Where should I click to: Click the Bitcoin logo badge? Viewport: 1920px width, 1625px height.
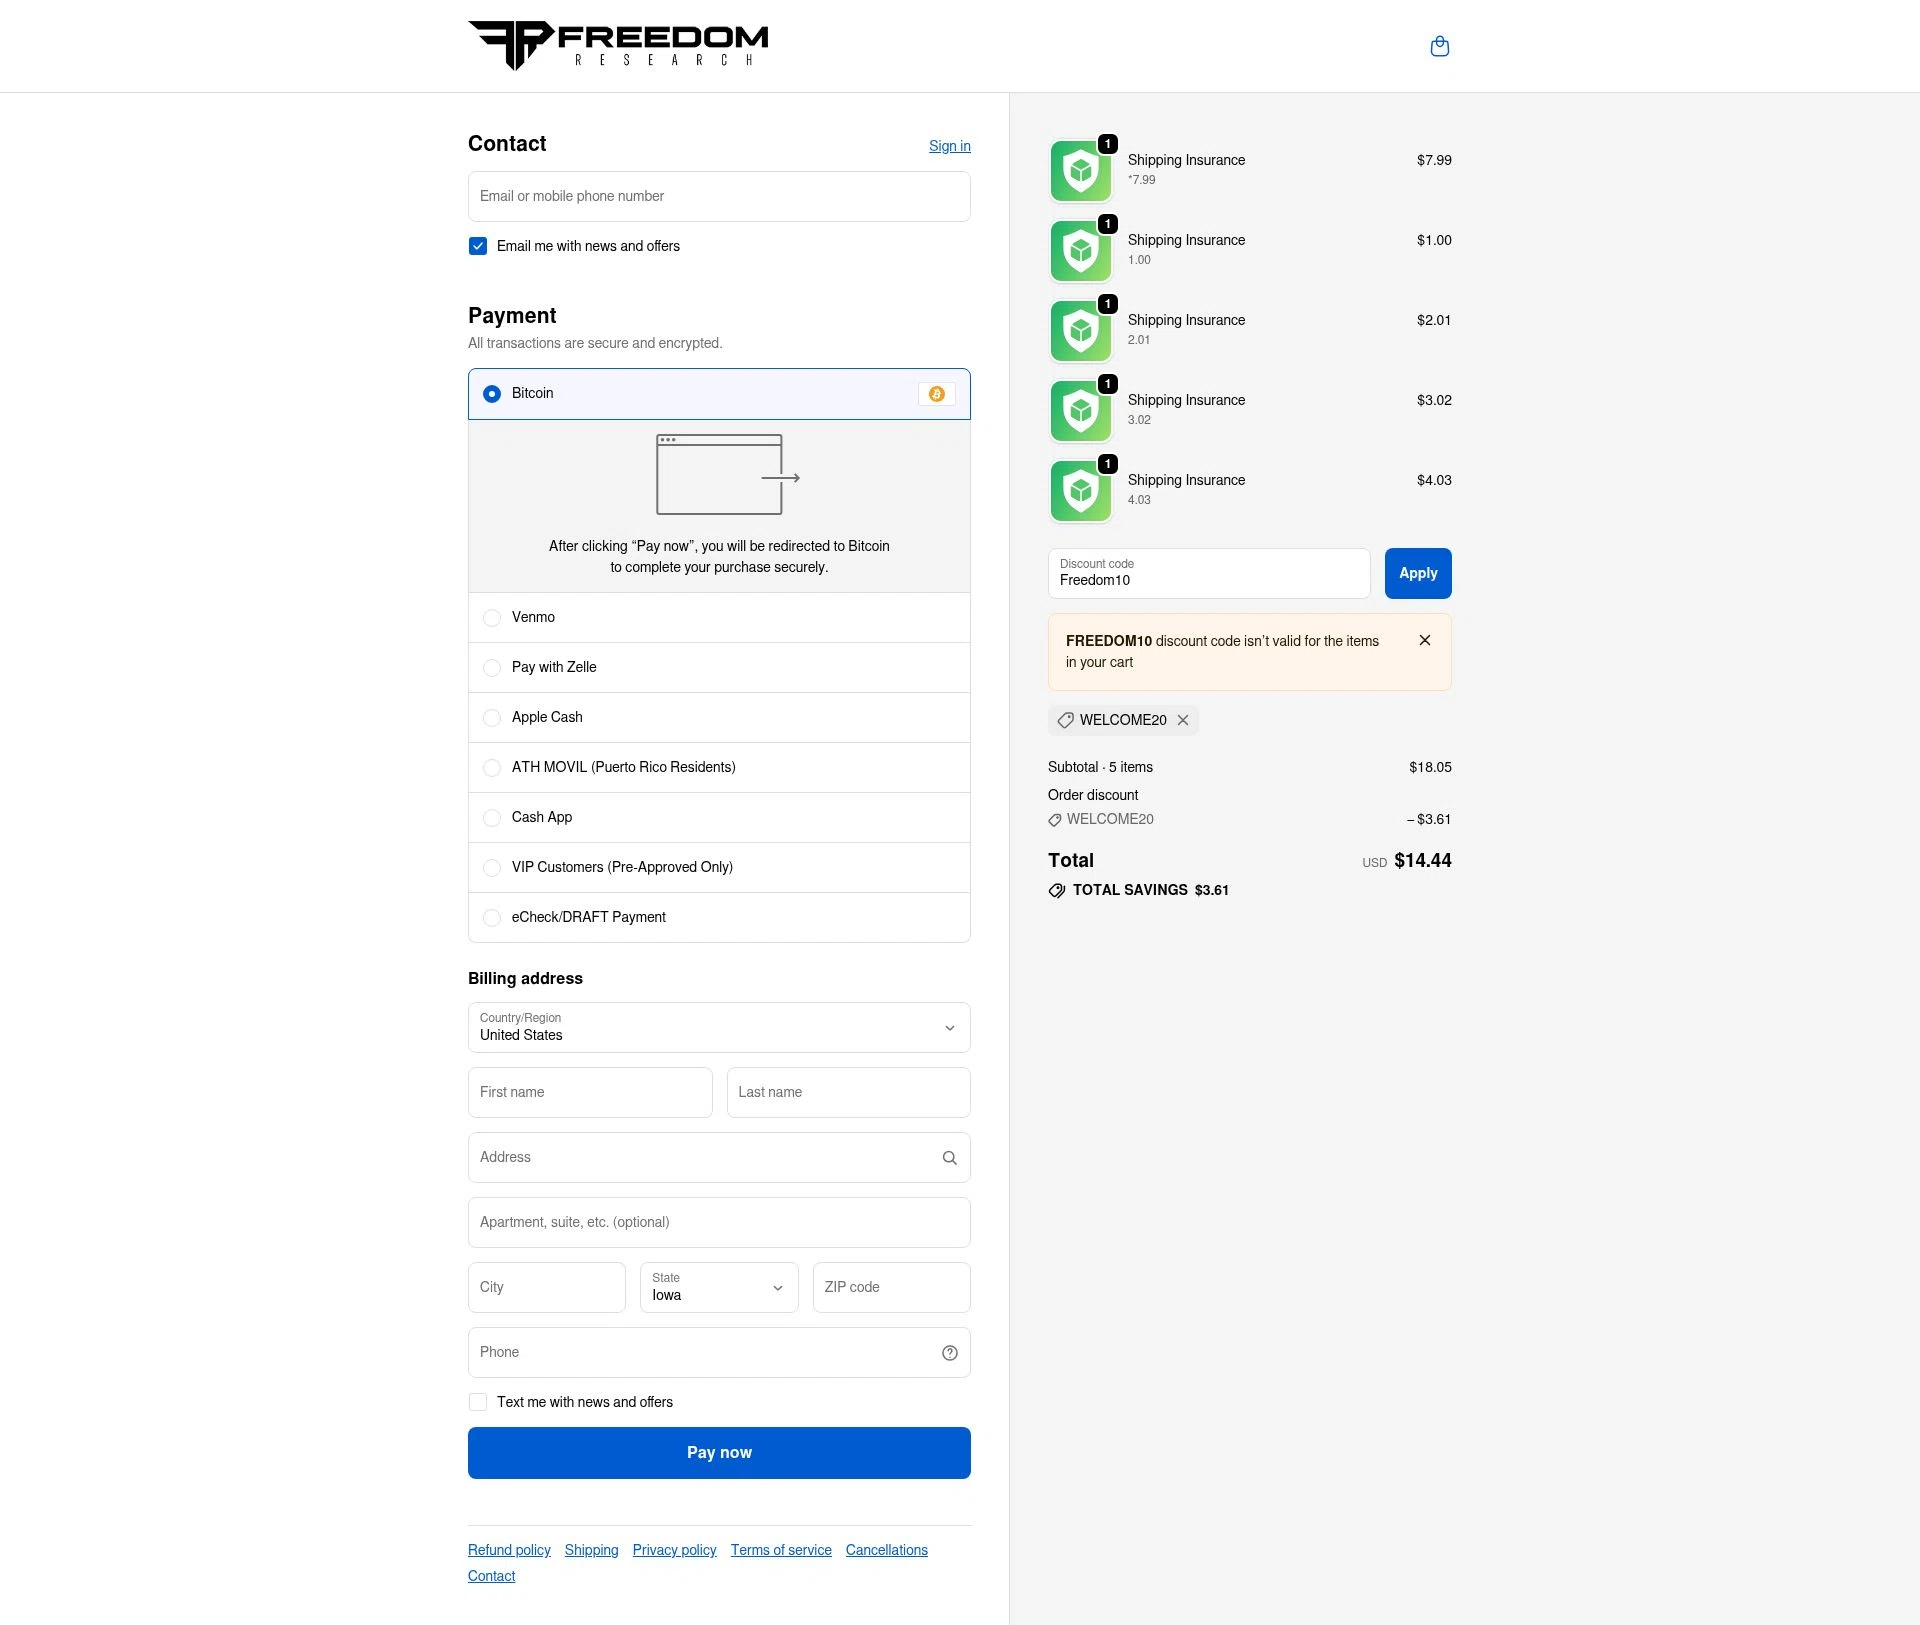click(936, 394)
